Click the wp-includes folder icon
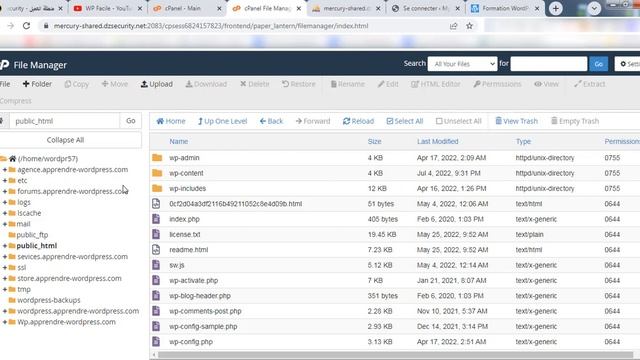 click(157, 189)
